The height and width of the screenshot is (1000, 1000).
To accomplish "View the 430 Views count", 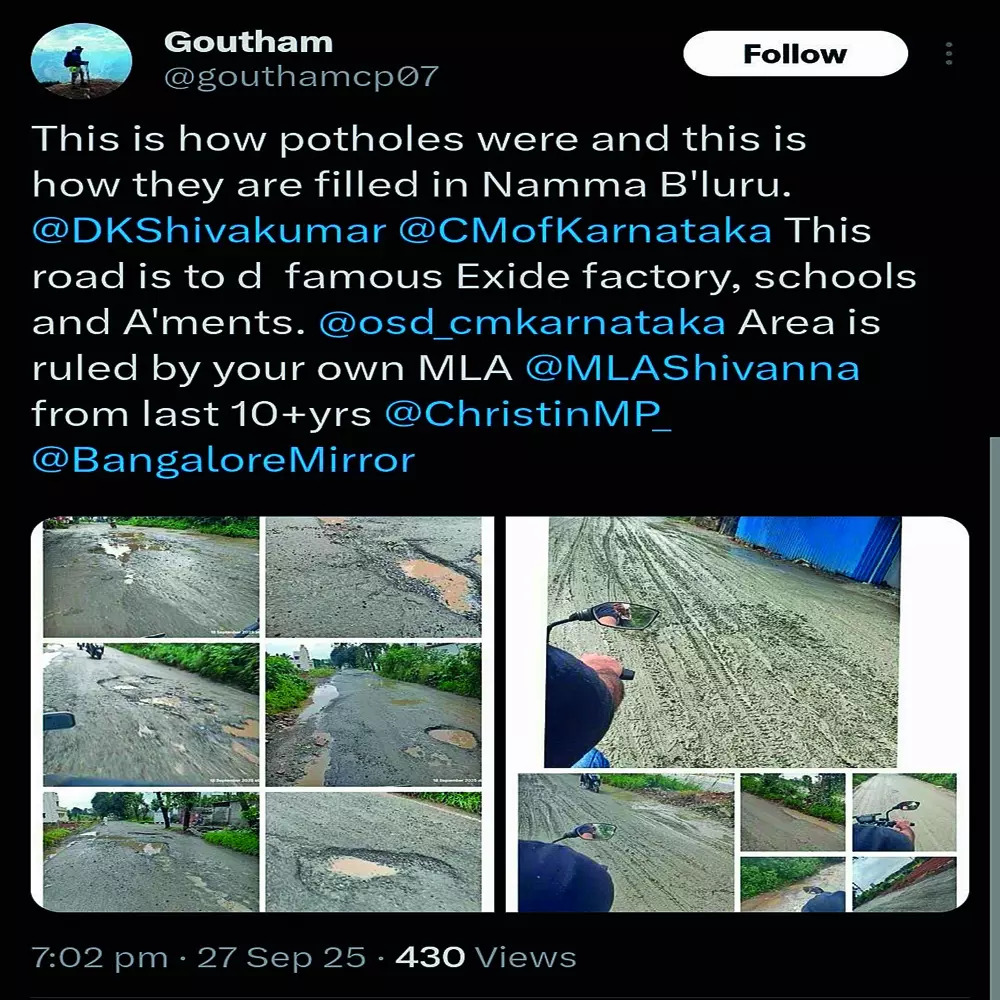I will pyautogui.click(x=485, y=957).
